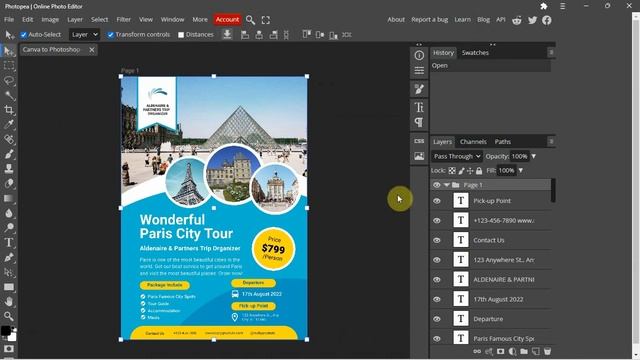Activate the Type tool
Viewport: 640px width, 360px height.
point(9,242)
